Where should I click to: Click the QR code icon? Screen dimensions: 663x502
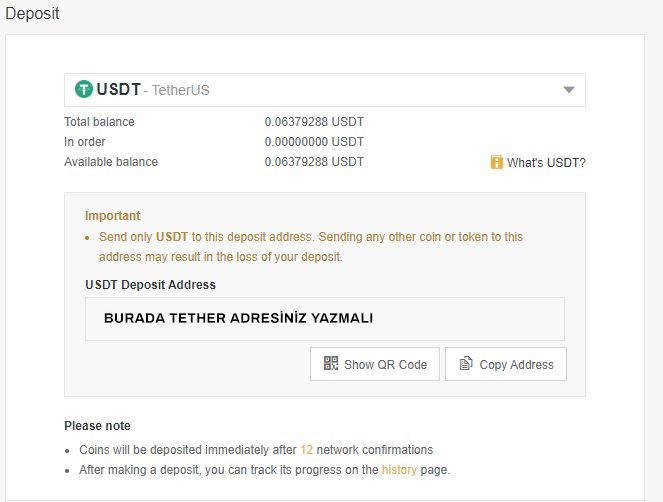click(331, 363)
